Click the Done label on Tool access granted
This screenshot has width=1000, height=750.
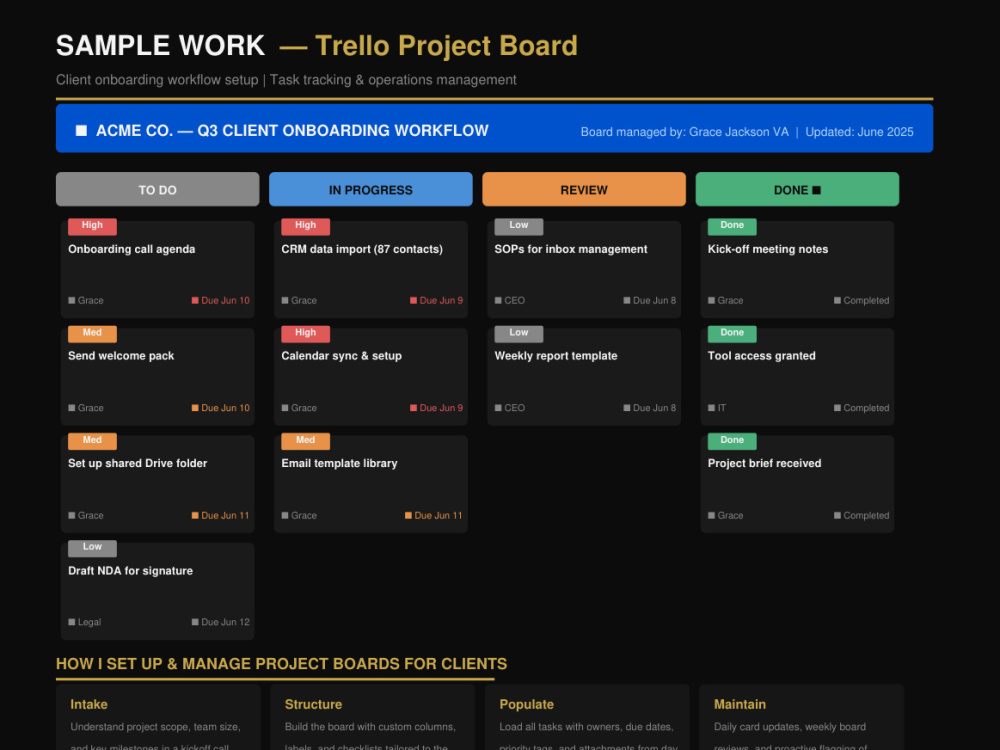[732, 333]
